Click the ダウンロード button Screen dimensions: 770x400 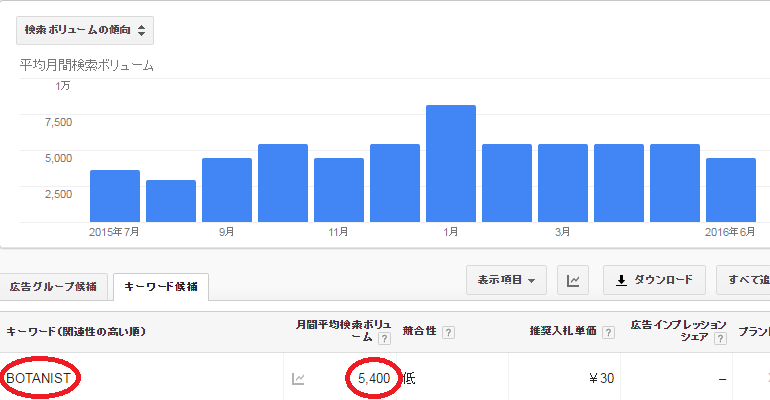654,280
